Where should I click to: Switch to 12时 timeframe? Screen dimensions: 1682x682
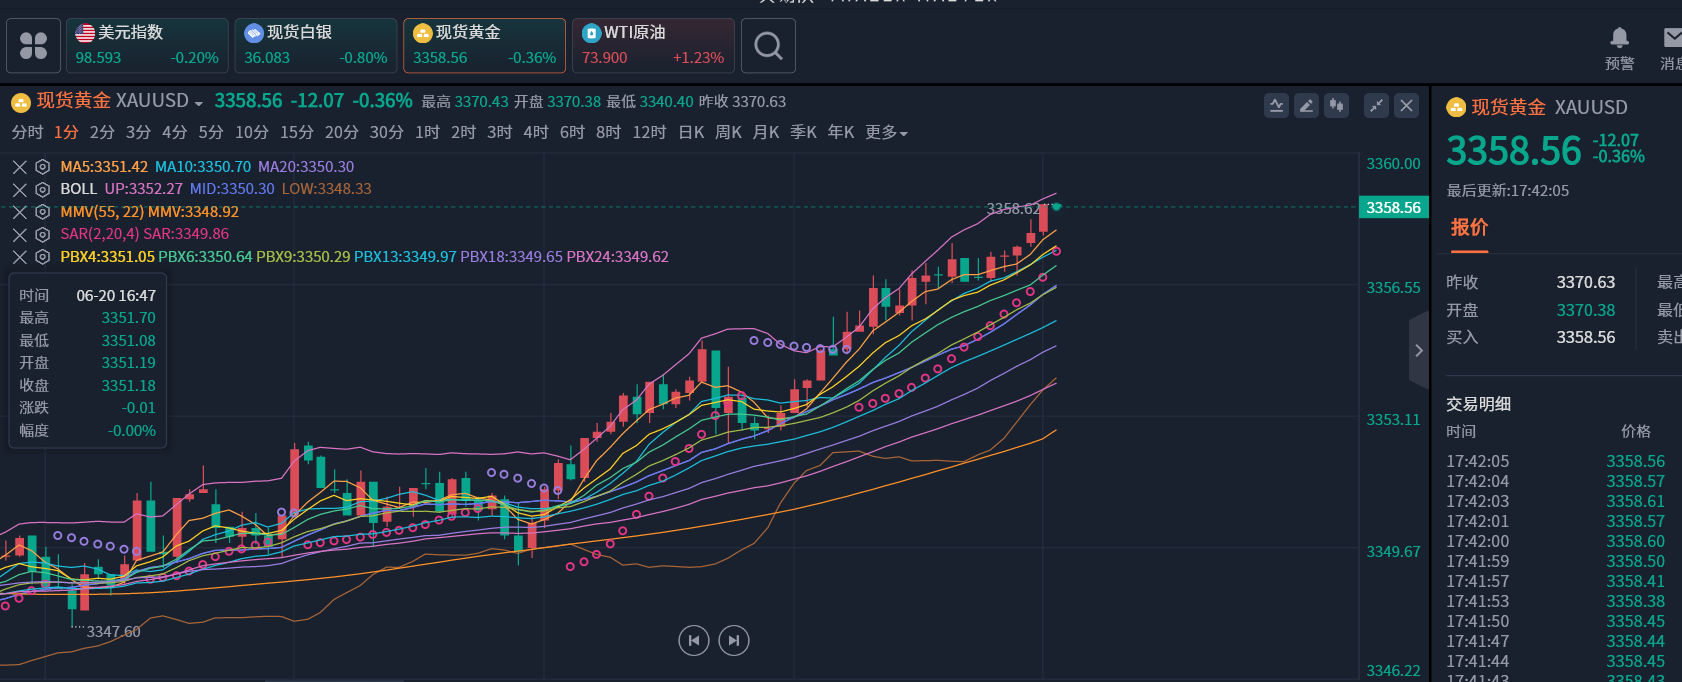click(649, 132)
